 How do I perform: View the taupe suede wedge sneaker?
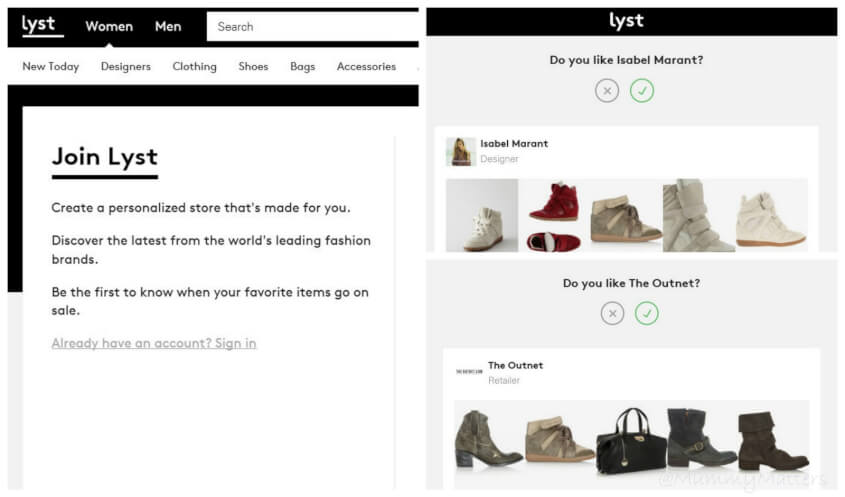pyautogui.click(x=625, y=218)
